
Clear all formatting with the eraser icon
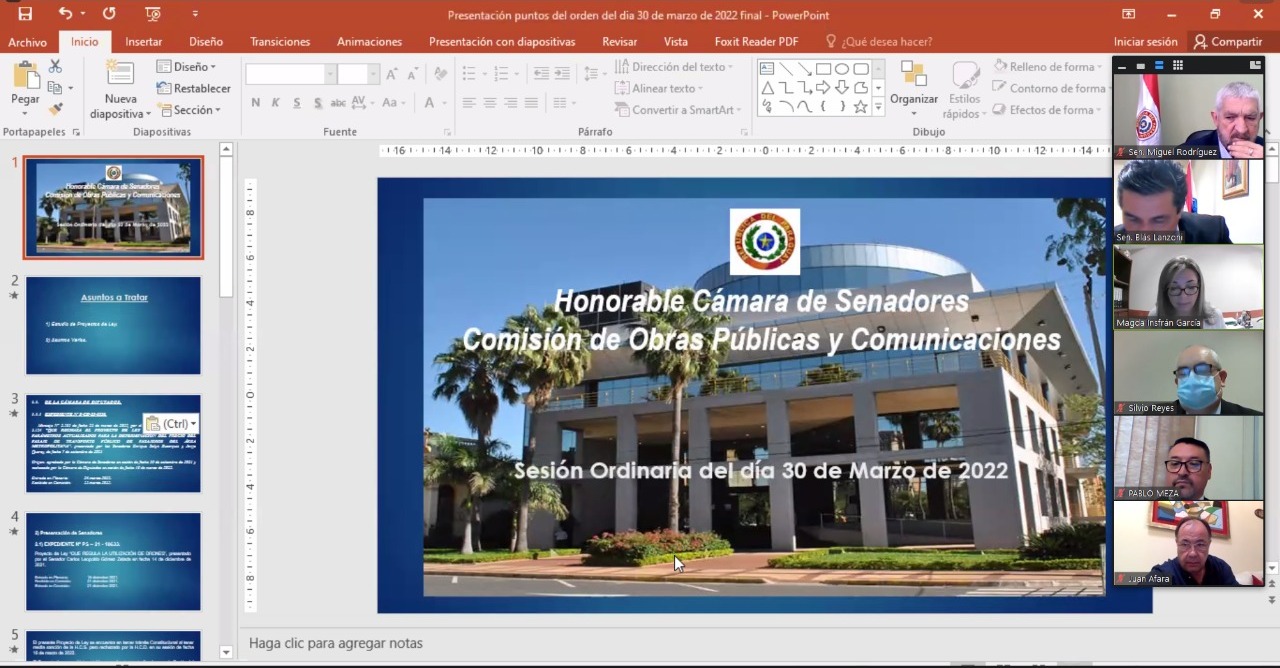440,74
